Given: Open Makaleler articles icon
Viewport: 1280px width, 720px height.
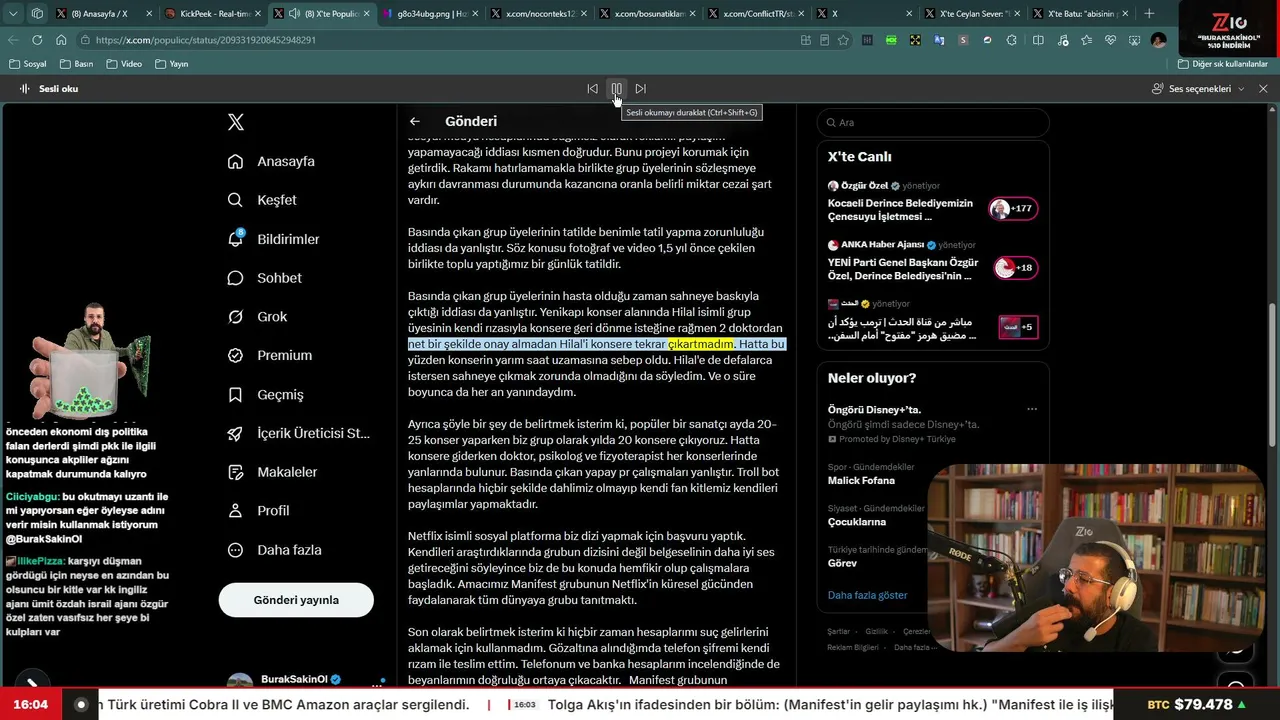Looking at the screenshot, I should pos(235,472).
